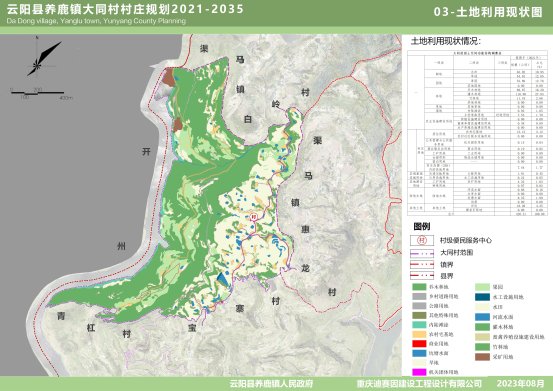Image resolution: width=553 pixels, height=391 pixels.
Task: Click the red 商业用地 legend swatch
Action: pyautogui.click(x=419, y=343)
